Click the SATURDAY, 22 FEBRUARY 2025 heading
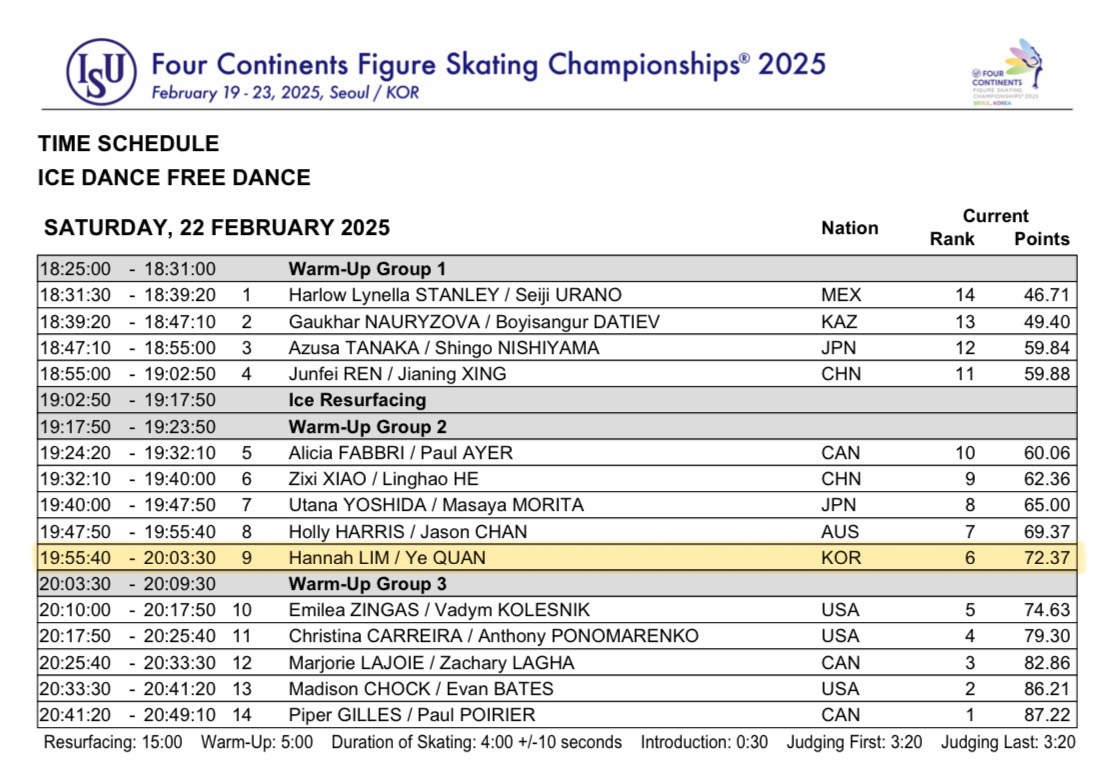 click(x=217, y=228)
